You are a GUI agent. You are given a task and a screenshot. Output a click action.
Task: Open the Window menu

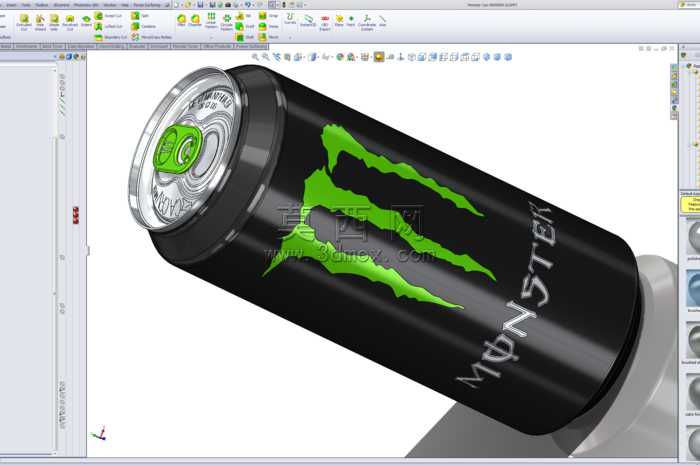coord(109,4)
